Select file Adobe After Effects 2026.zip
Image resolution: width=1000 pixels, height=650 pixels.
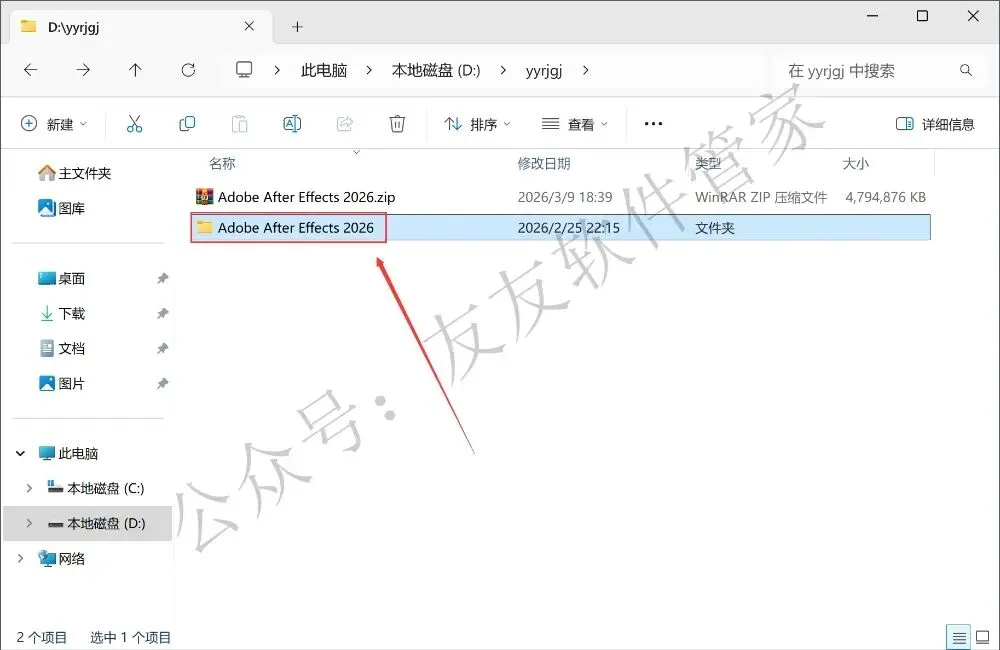click(306, 197)
